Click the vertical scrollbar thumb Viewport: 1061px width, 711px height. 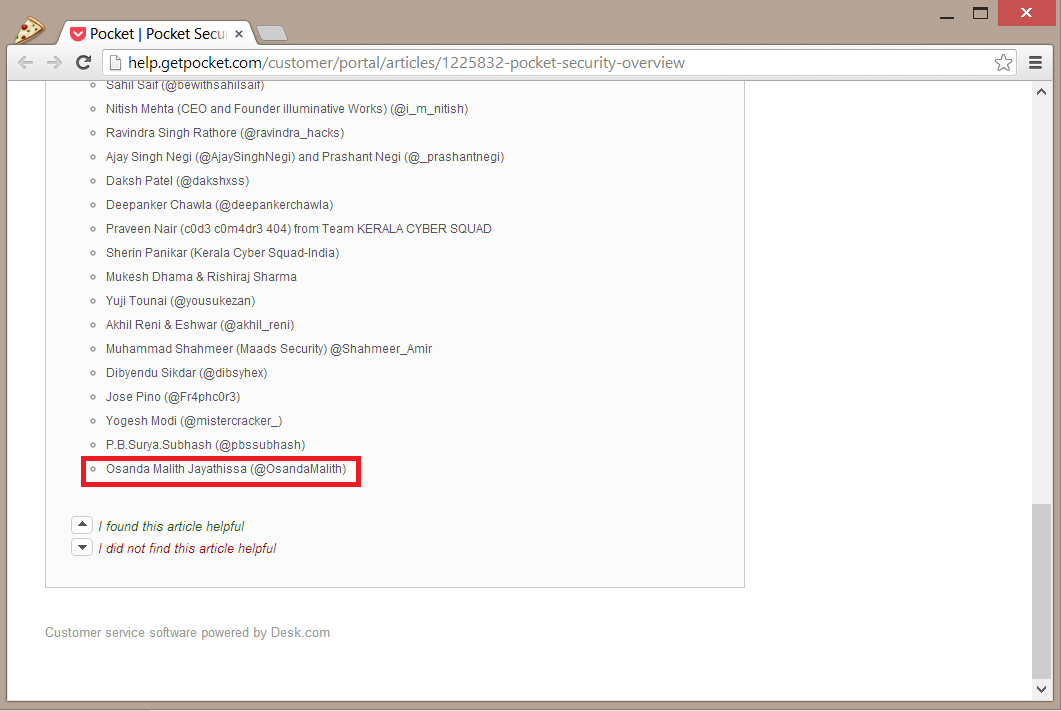[x=1041, y=590]
